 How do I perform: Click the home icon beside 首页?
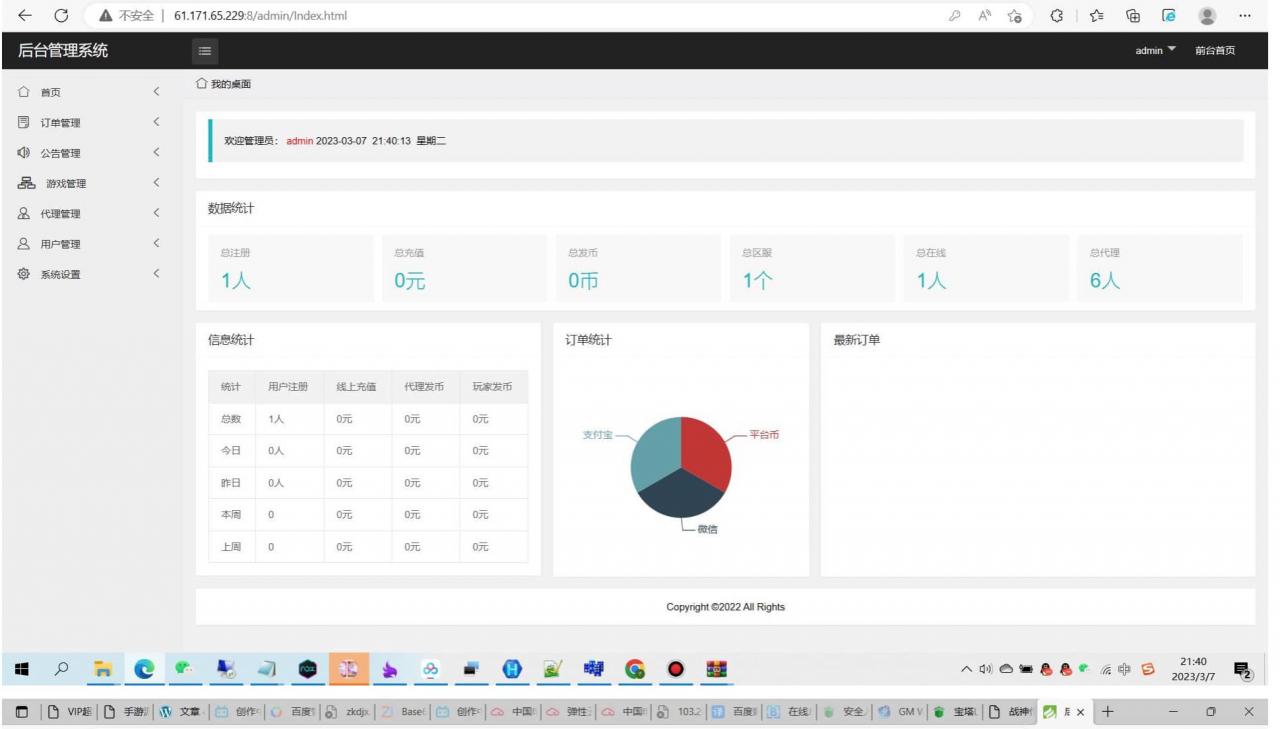point(25,92)
